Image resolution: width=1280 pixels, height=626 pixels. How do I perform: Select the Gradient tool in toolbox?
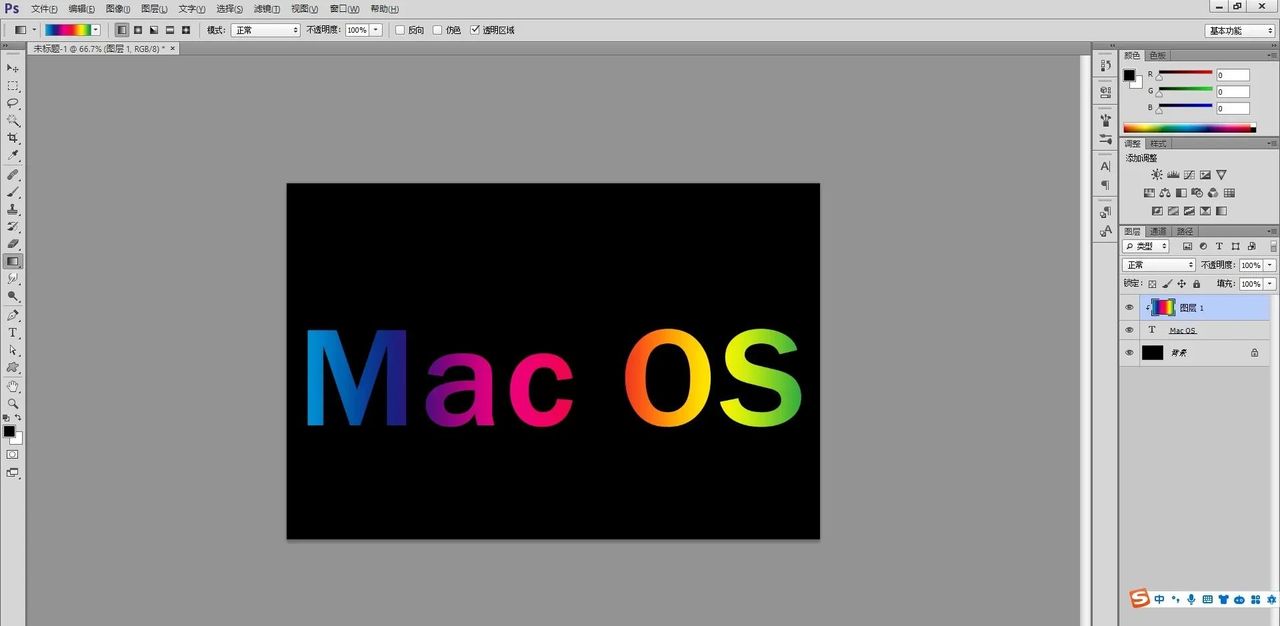(13, 261)
